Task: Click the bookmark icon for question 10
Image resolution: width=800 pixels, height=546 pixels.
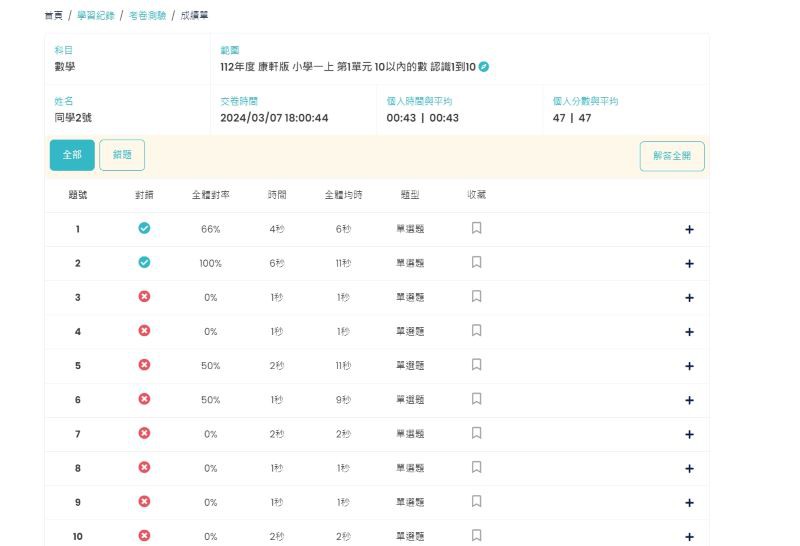Action: [476, 536]
